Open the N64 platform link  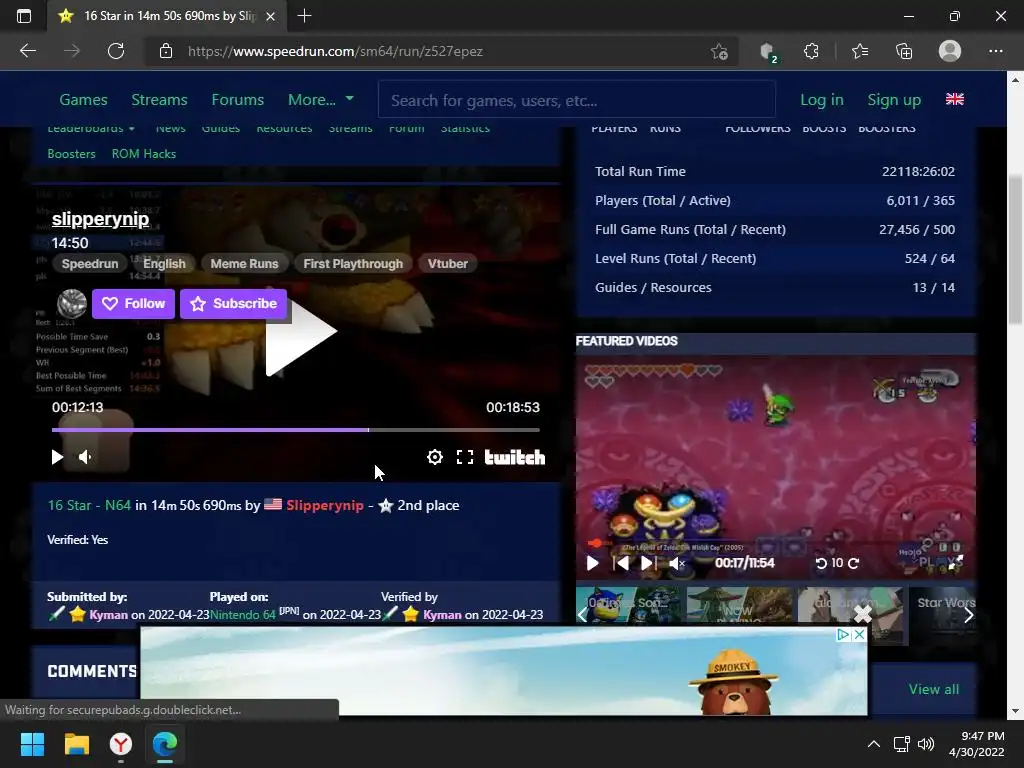pos(118,505)
